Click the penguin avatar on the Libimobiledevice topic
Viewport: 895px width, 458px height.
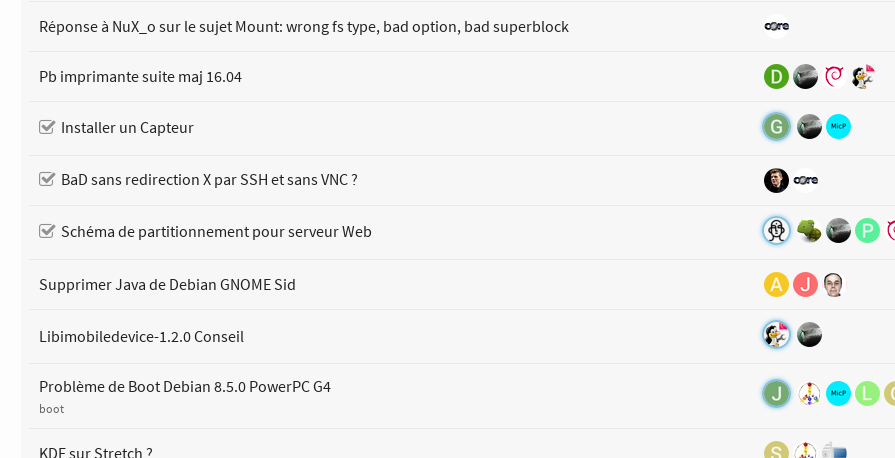pos(776,335)
